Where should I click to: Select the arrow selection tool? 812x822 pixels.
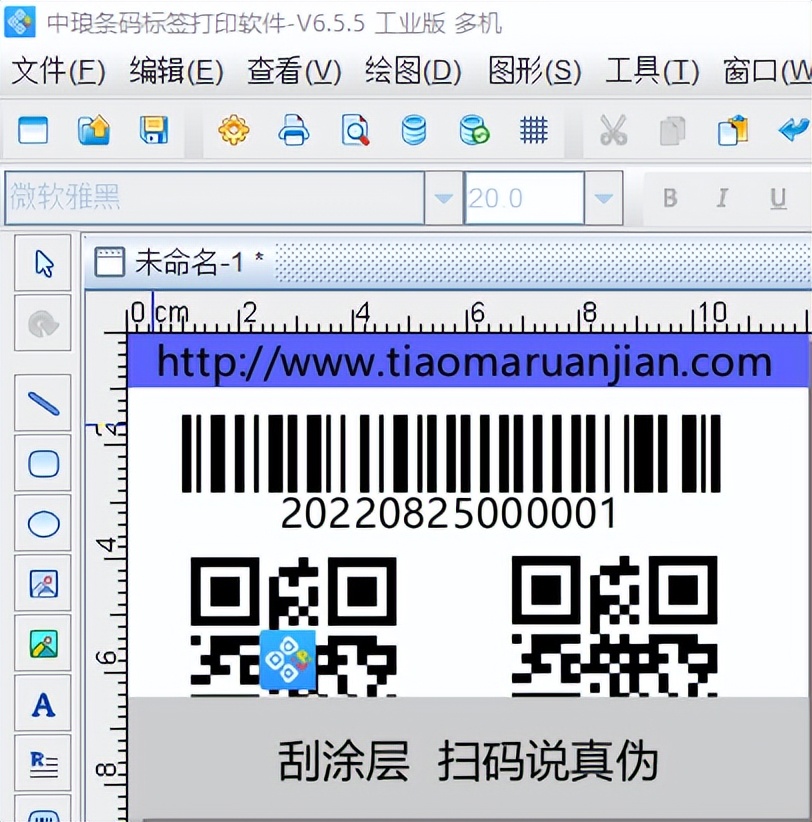click(x=43, y=262)
